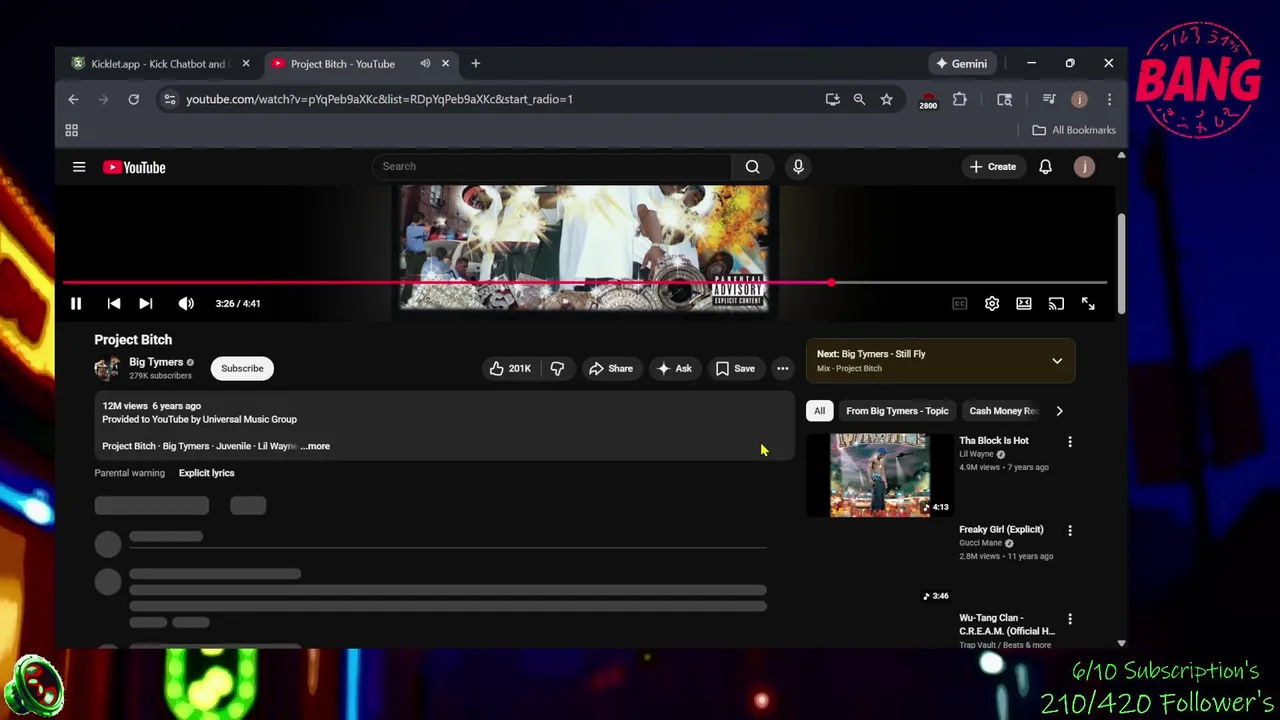1280x720 pixels.
Task: Seek on the red video progress bar
Action: coord(585,283)
